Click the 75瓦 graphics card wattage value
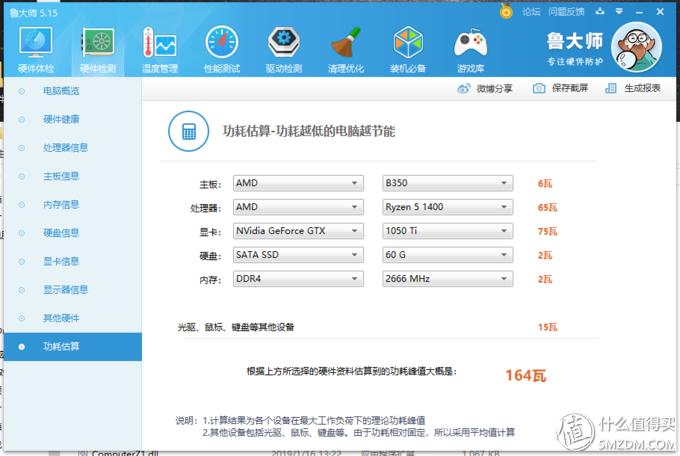 point(547,231)
